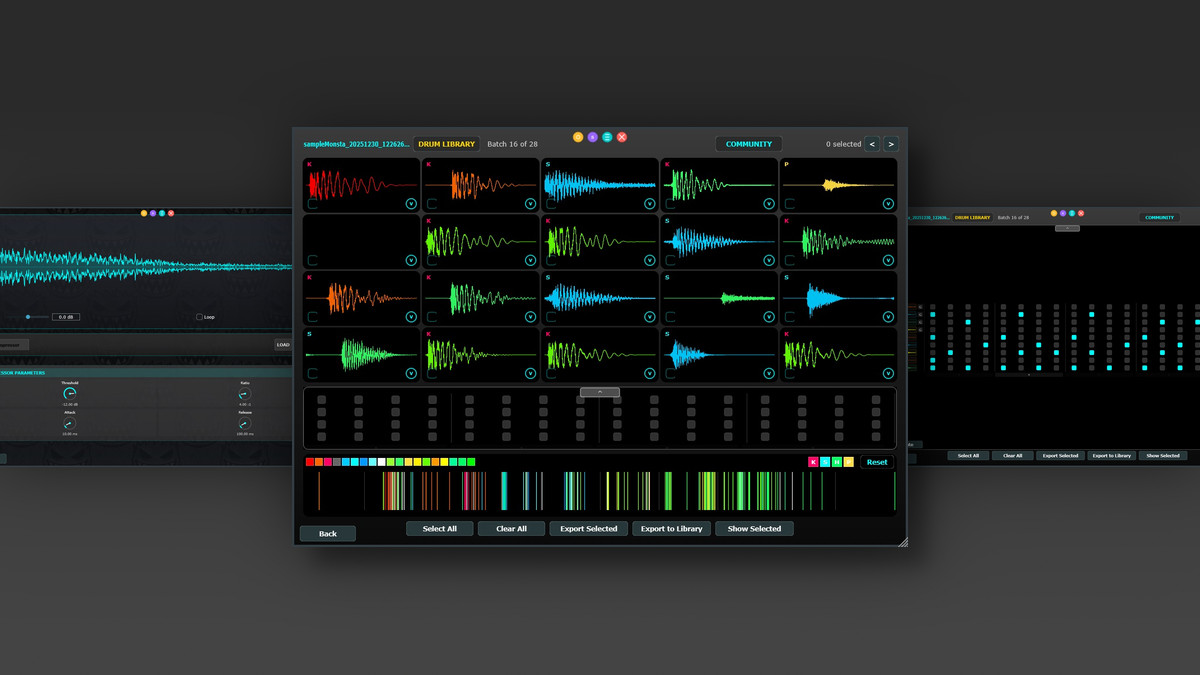The height and width of the screenshot is (675, 1200).
Task: Reset the color filters with Reset button
Action: click(877, 462)
